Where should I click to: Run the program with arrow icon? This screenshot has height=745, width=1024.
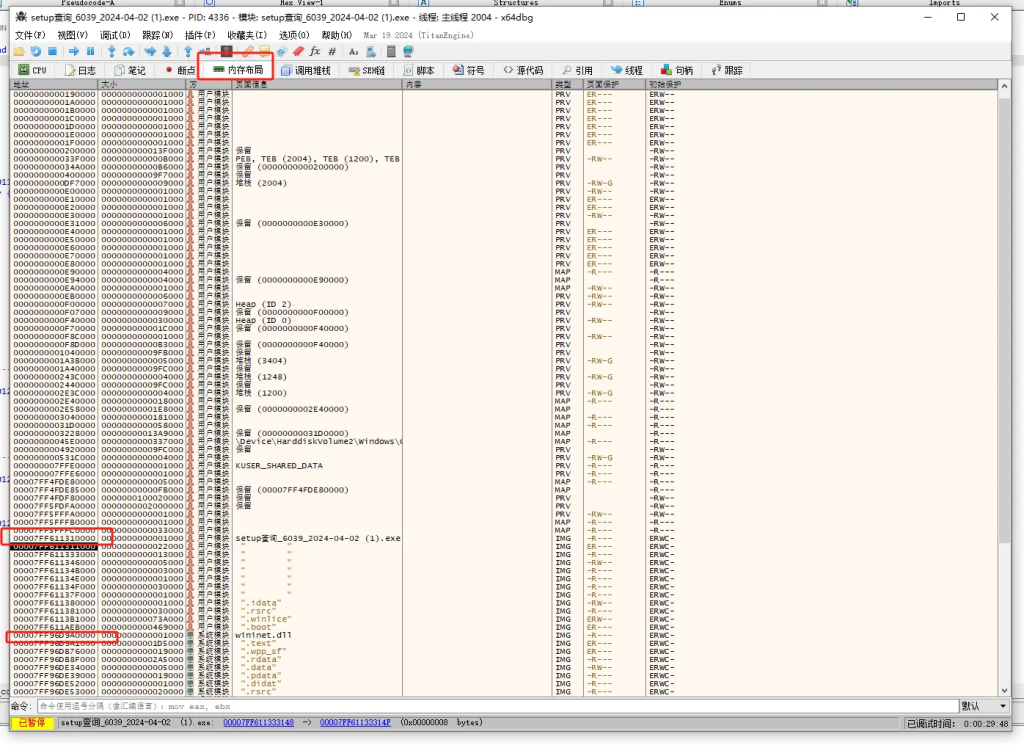(74, 51)
